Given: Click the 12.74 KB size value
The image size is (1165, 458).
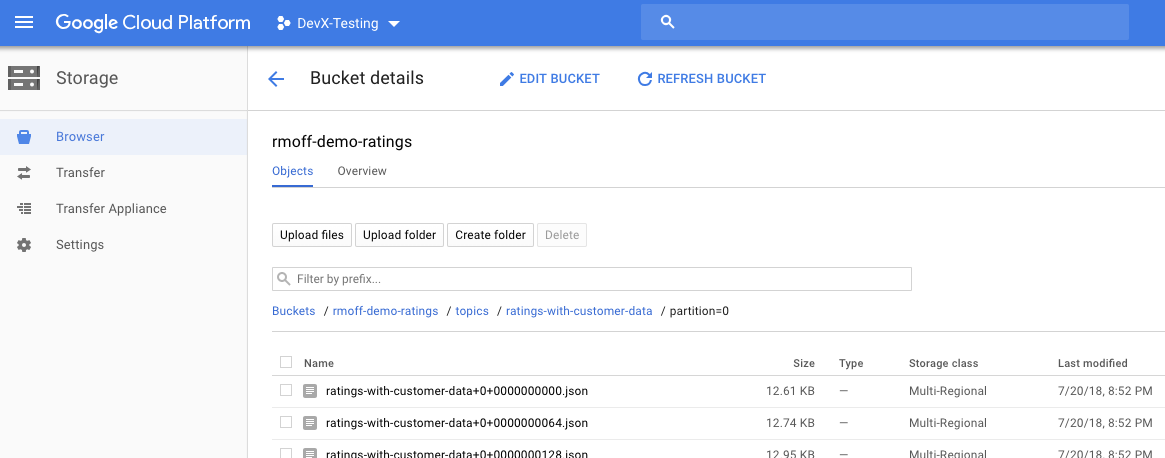Looking at the screenshot, I should (791, 423).
